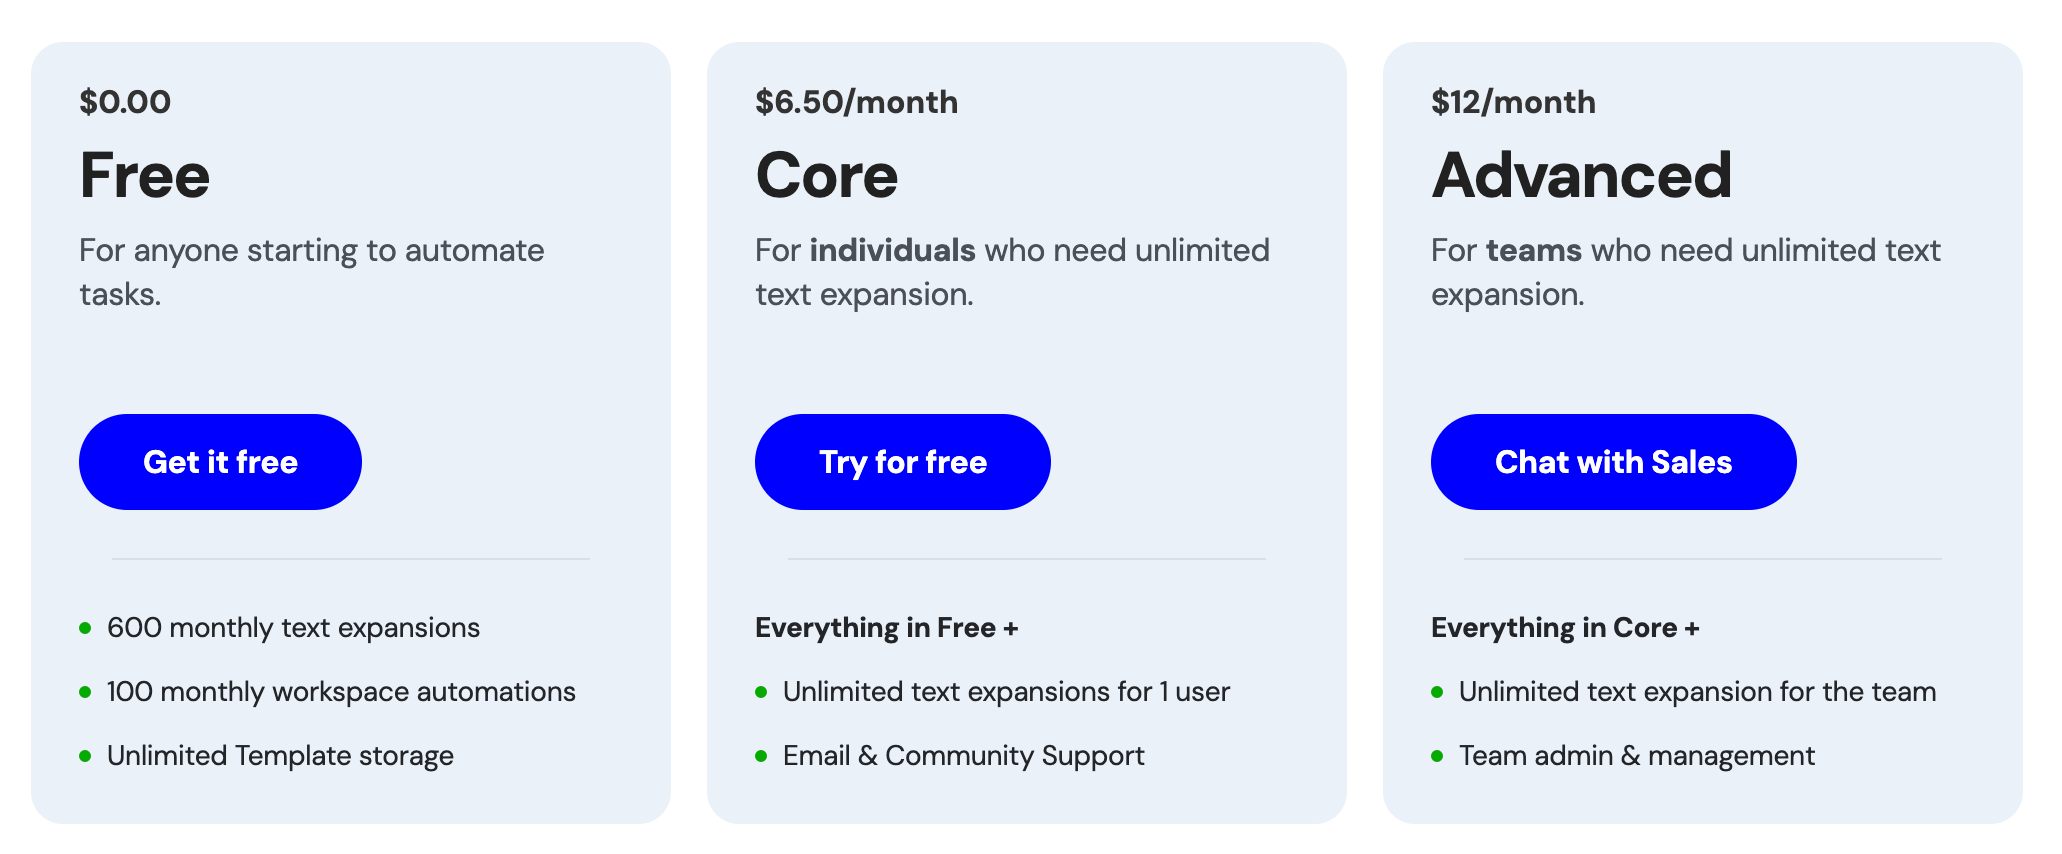The width and height of the screenshot is (2062, 854).
Task: Click Unlimited Template storage feature
Action: (280, 756)
